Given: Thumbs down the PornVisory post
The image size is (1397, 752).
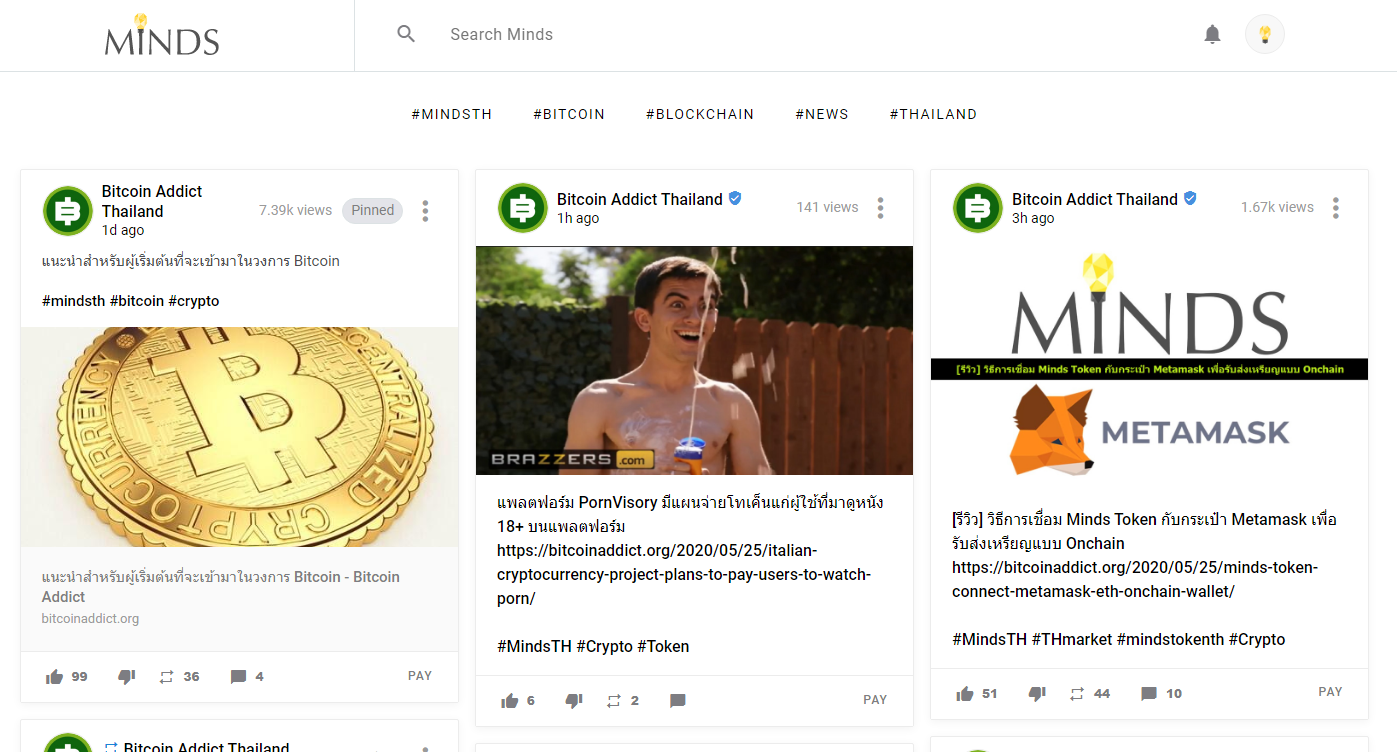Looking at the screenshot, I should [573, 701].
